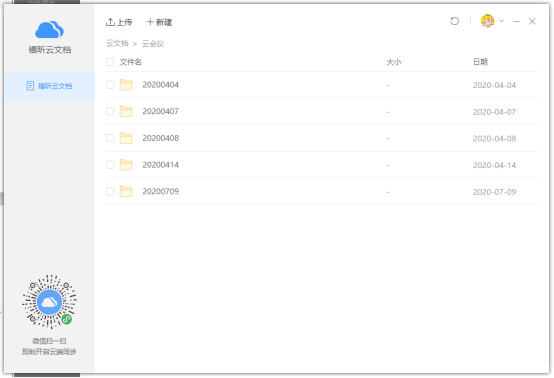
Task: Check the box for folder 20200404
Action: tap(110, 85)
